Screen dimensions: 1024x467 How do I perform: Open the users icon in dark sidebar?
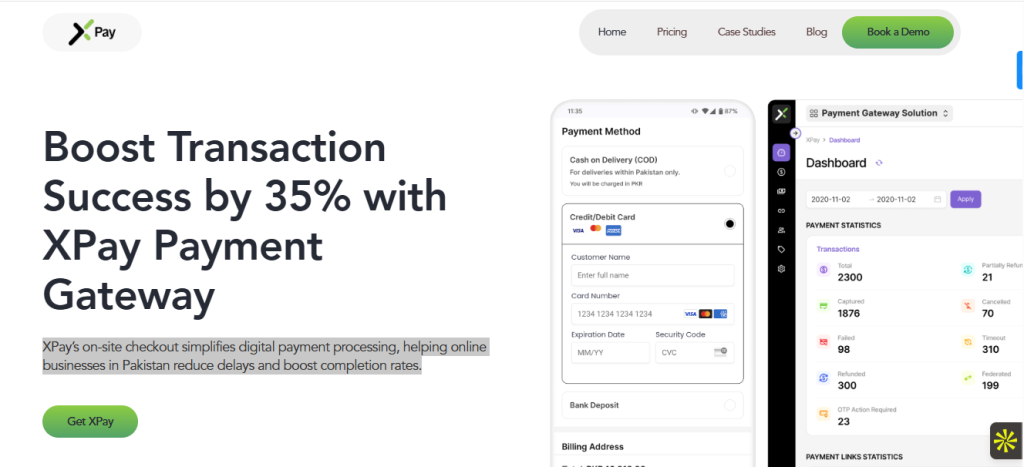coord(781,230)
